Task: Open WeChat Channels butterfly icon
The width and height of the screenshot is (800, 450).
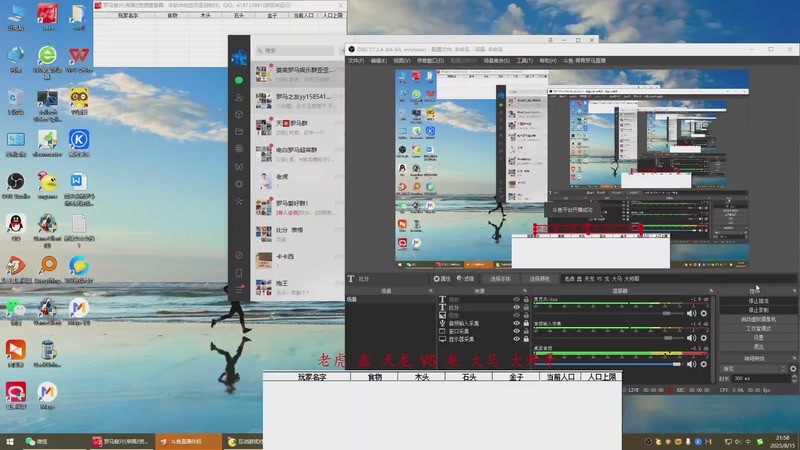Action: click(x=239, y=166)
